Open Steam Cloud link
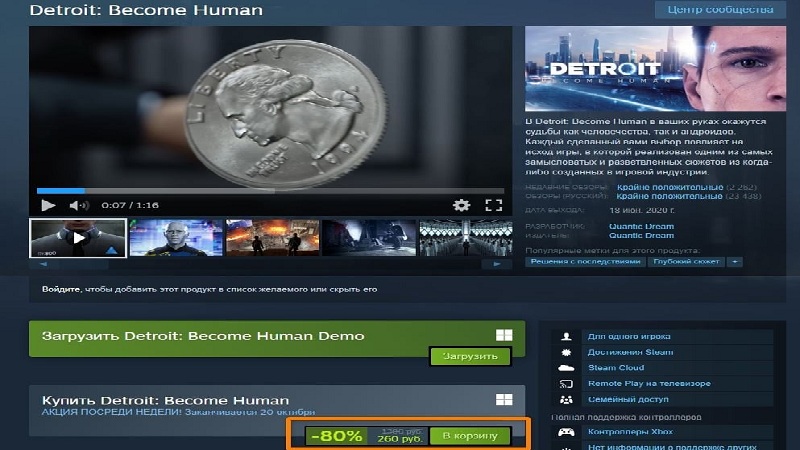The width and height of the screenshot is (800, 450). point(616,368)
